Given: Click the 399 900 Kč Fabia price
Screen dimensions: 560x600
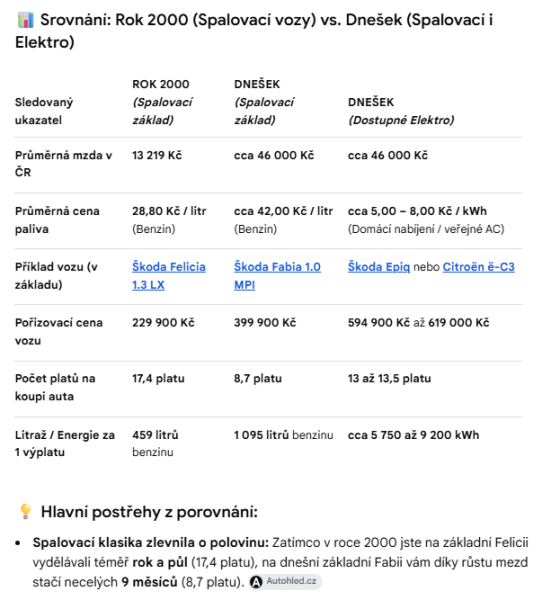Looking at the screenshot, I should [265, 323].
